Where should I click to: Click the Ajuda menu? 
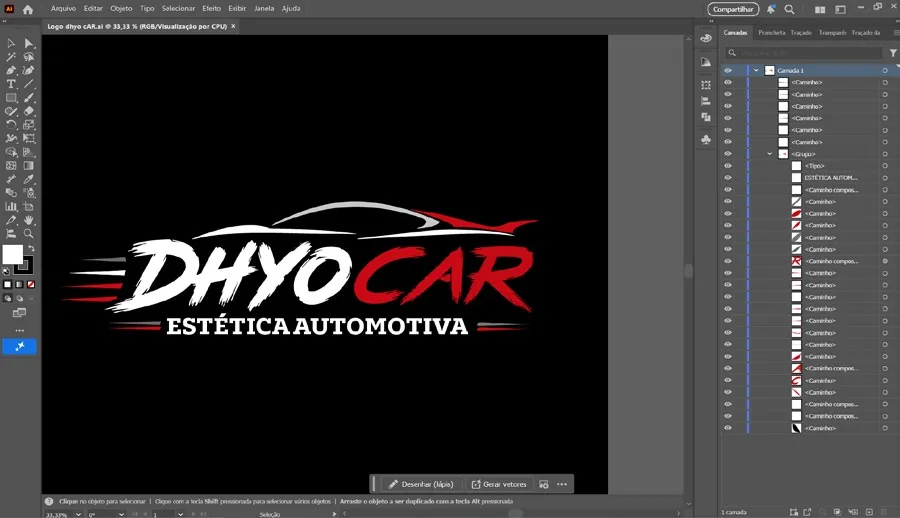(x=291, y=9)
